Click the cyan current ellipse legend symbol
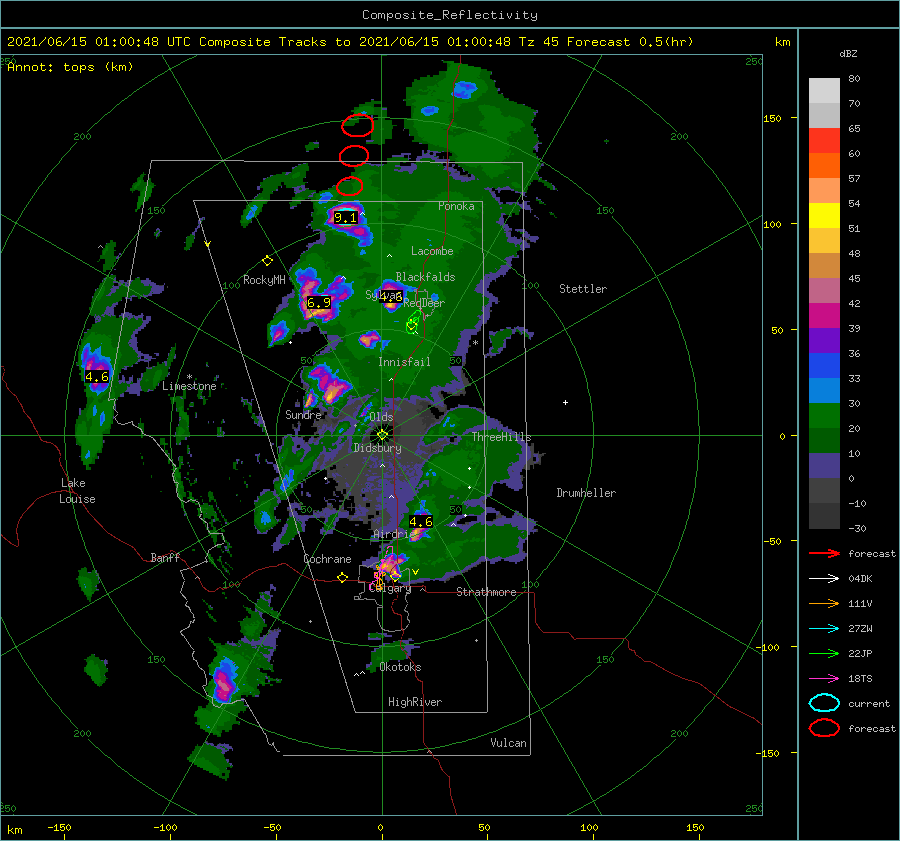Screen dimensions: 900x841 coord(824,703)
